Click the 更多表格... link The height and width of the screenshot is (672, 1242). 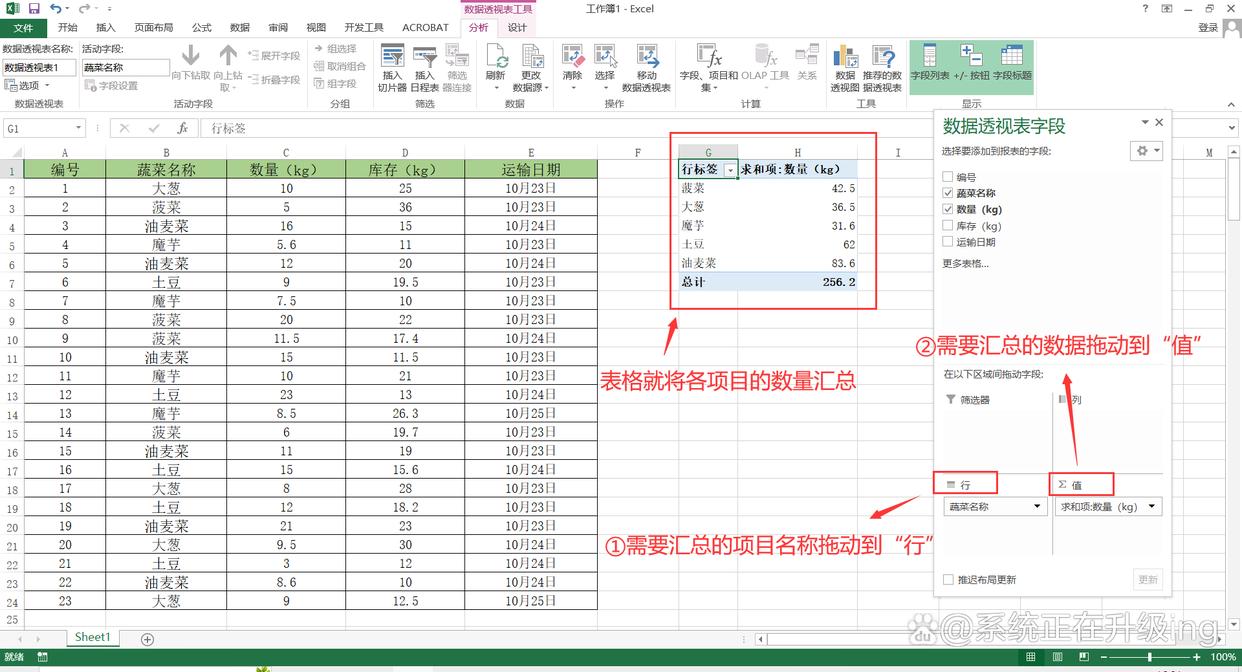(x=965, y=264)
